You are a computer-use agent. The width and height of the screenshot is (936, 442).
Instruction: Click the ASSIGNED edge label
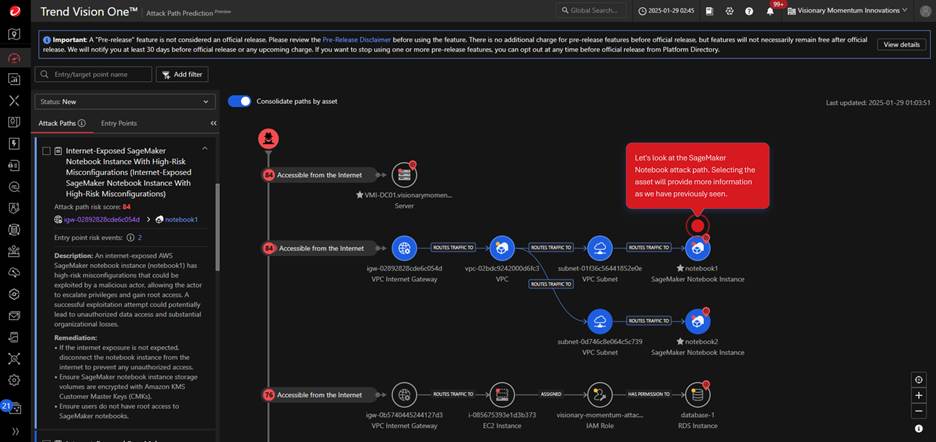tap(551, 394)
